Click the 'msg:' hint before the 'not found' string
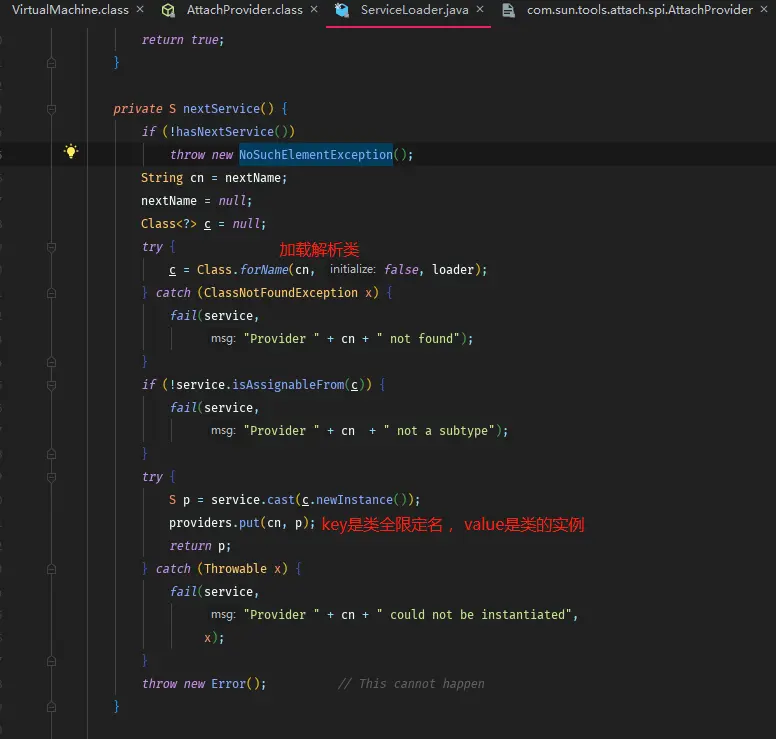 pyautogui.click(x=223, y=339)
